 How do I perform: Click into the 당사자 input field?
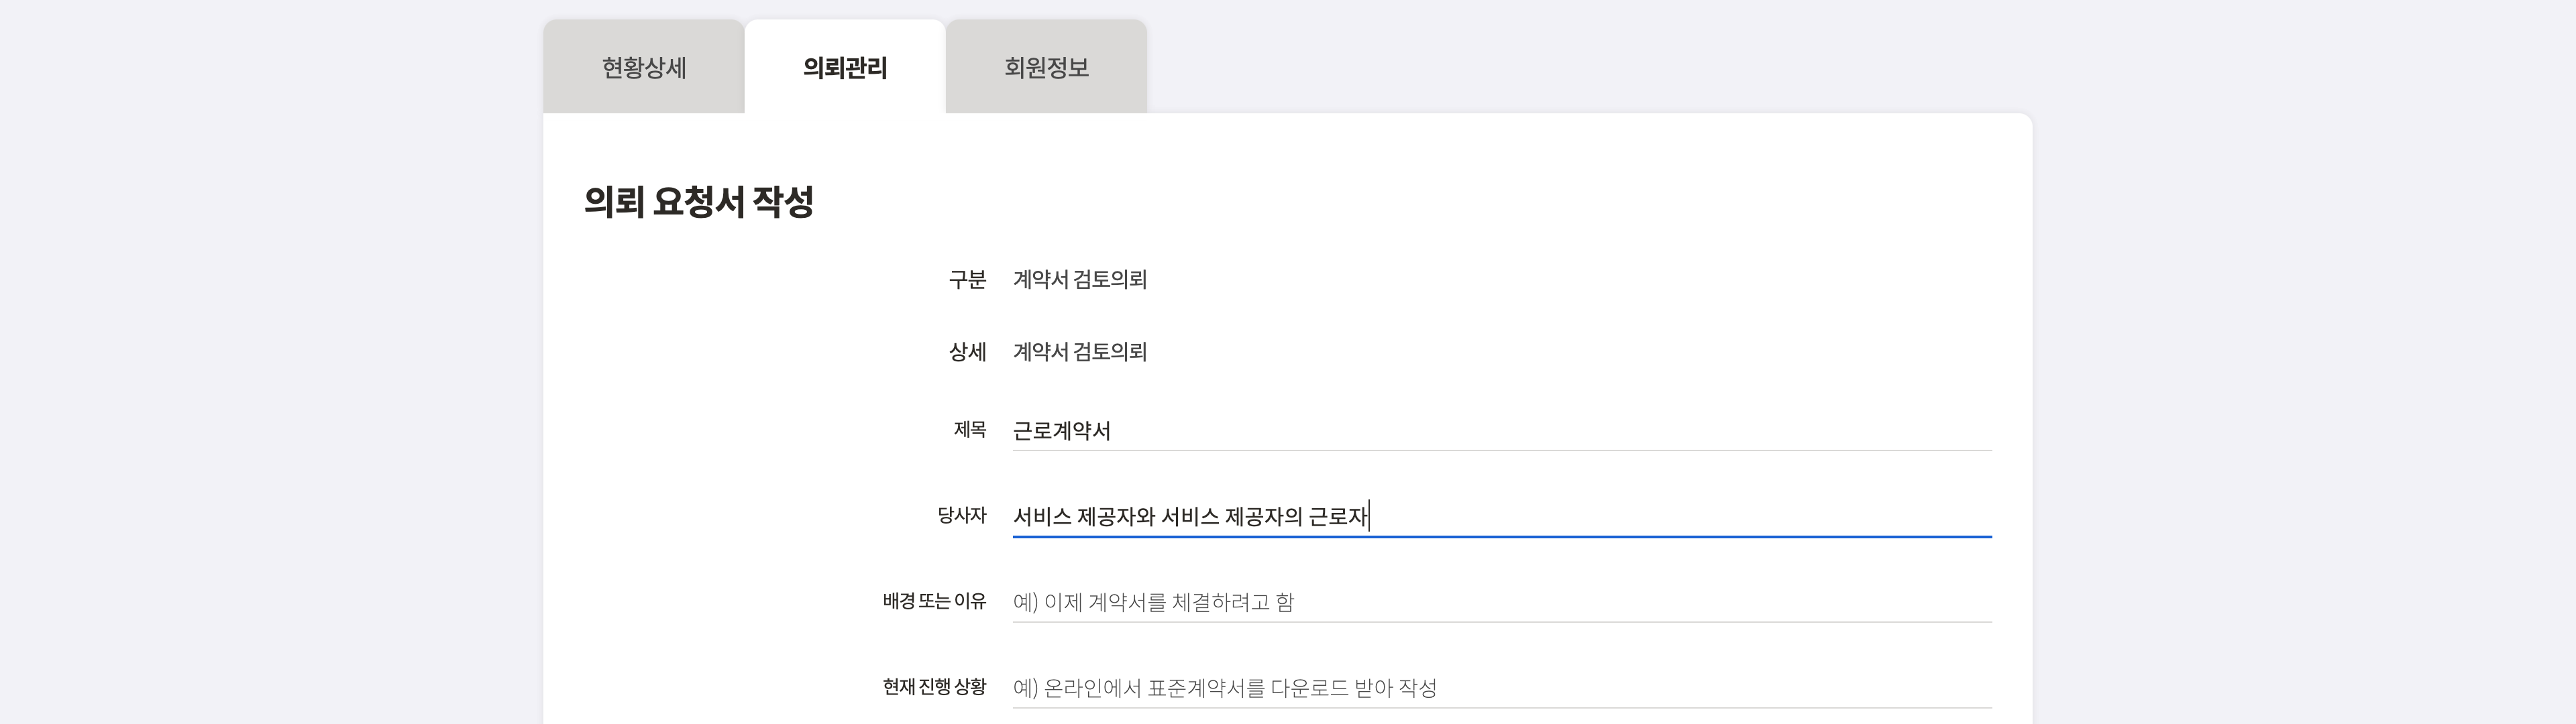(1680, 516)
